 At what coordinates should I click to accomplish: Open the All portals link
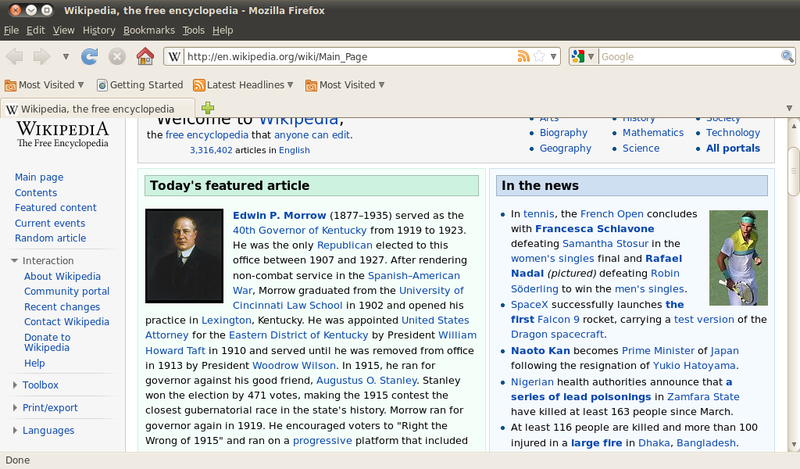point(733,148)
